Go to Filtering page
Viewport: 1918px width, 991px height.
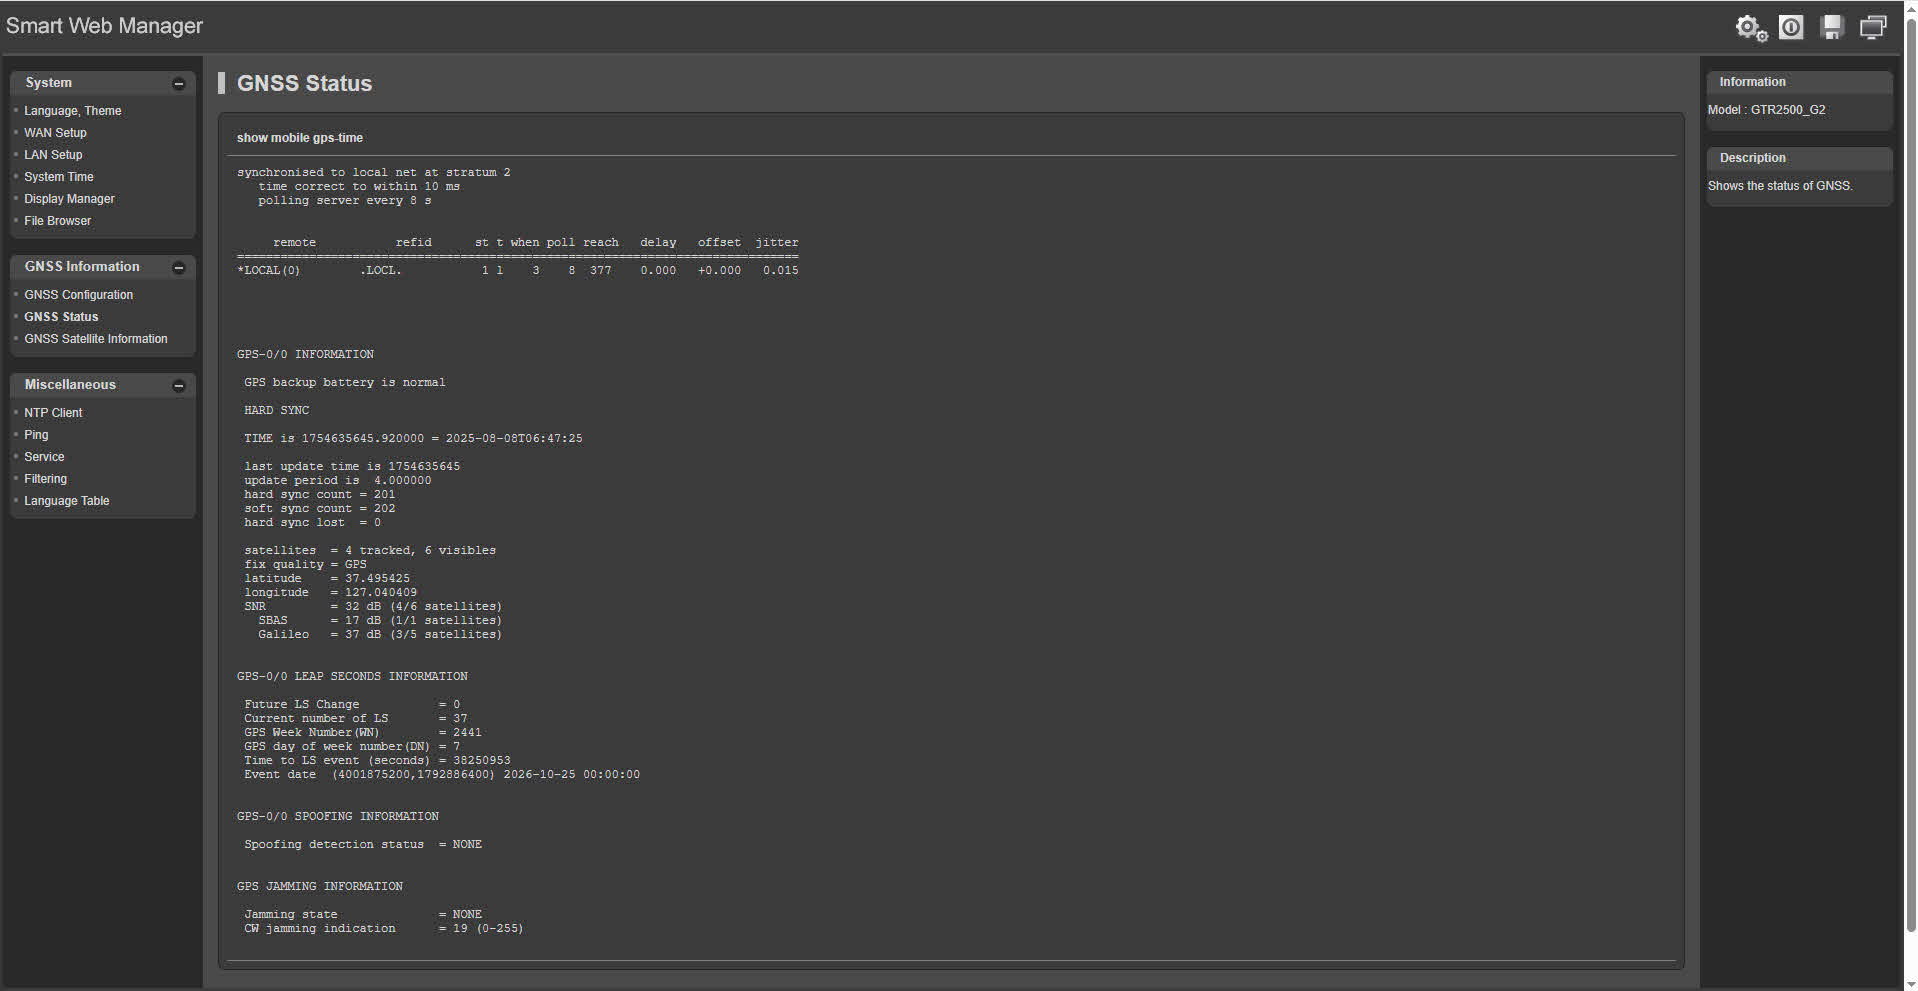coord(46,479)
